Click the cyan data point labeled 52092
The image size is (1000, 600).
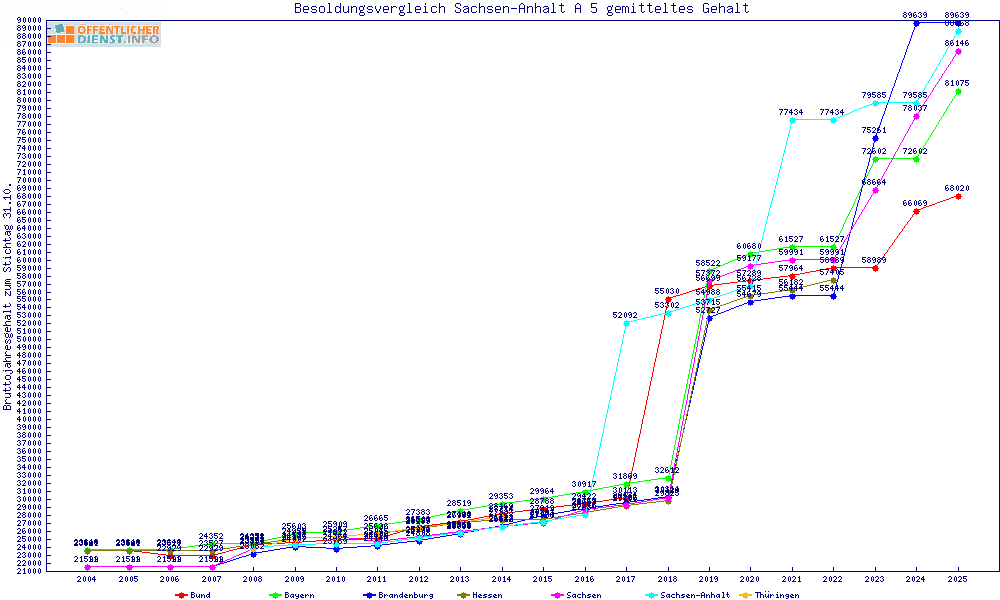click(626, 323)
